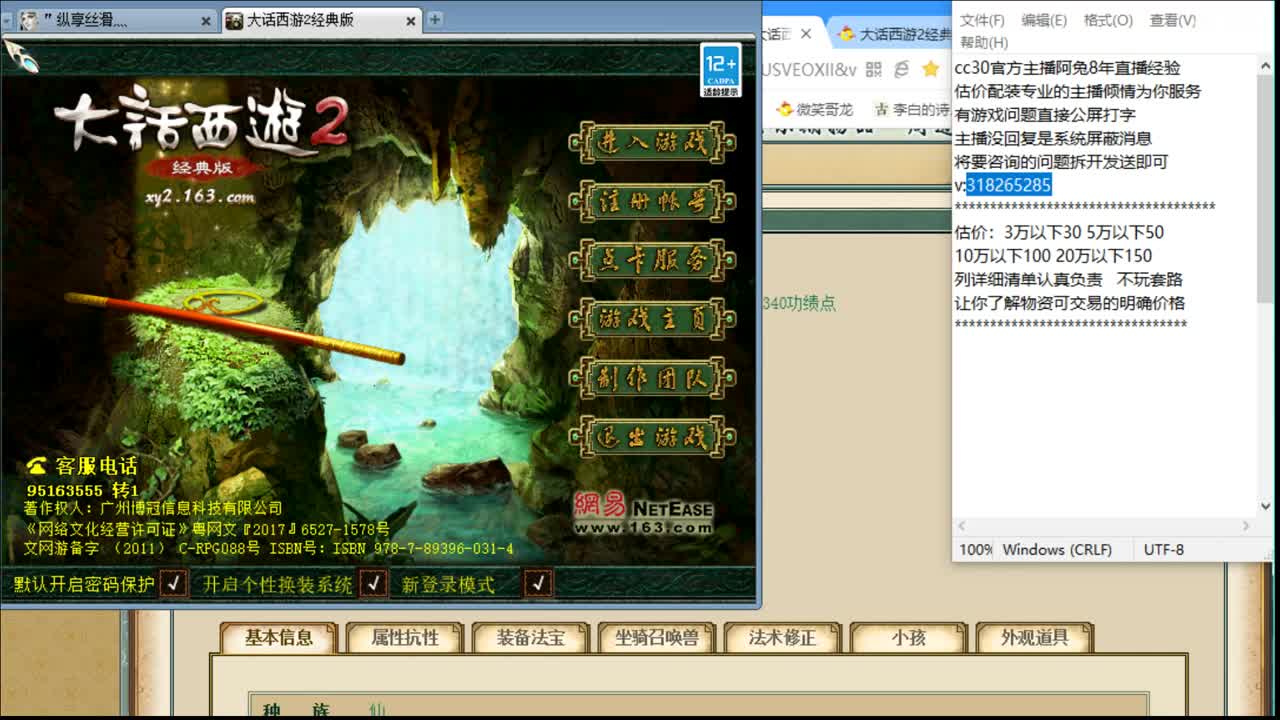Click the chicken favicon on second browser tab
Viewport: 1280px width, 720px height.
[847, 34]
